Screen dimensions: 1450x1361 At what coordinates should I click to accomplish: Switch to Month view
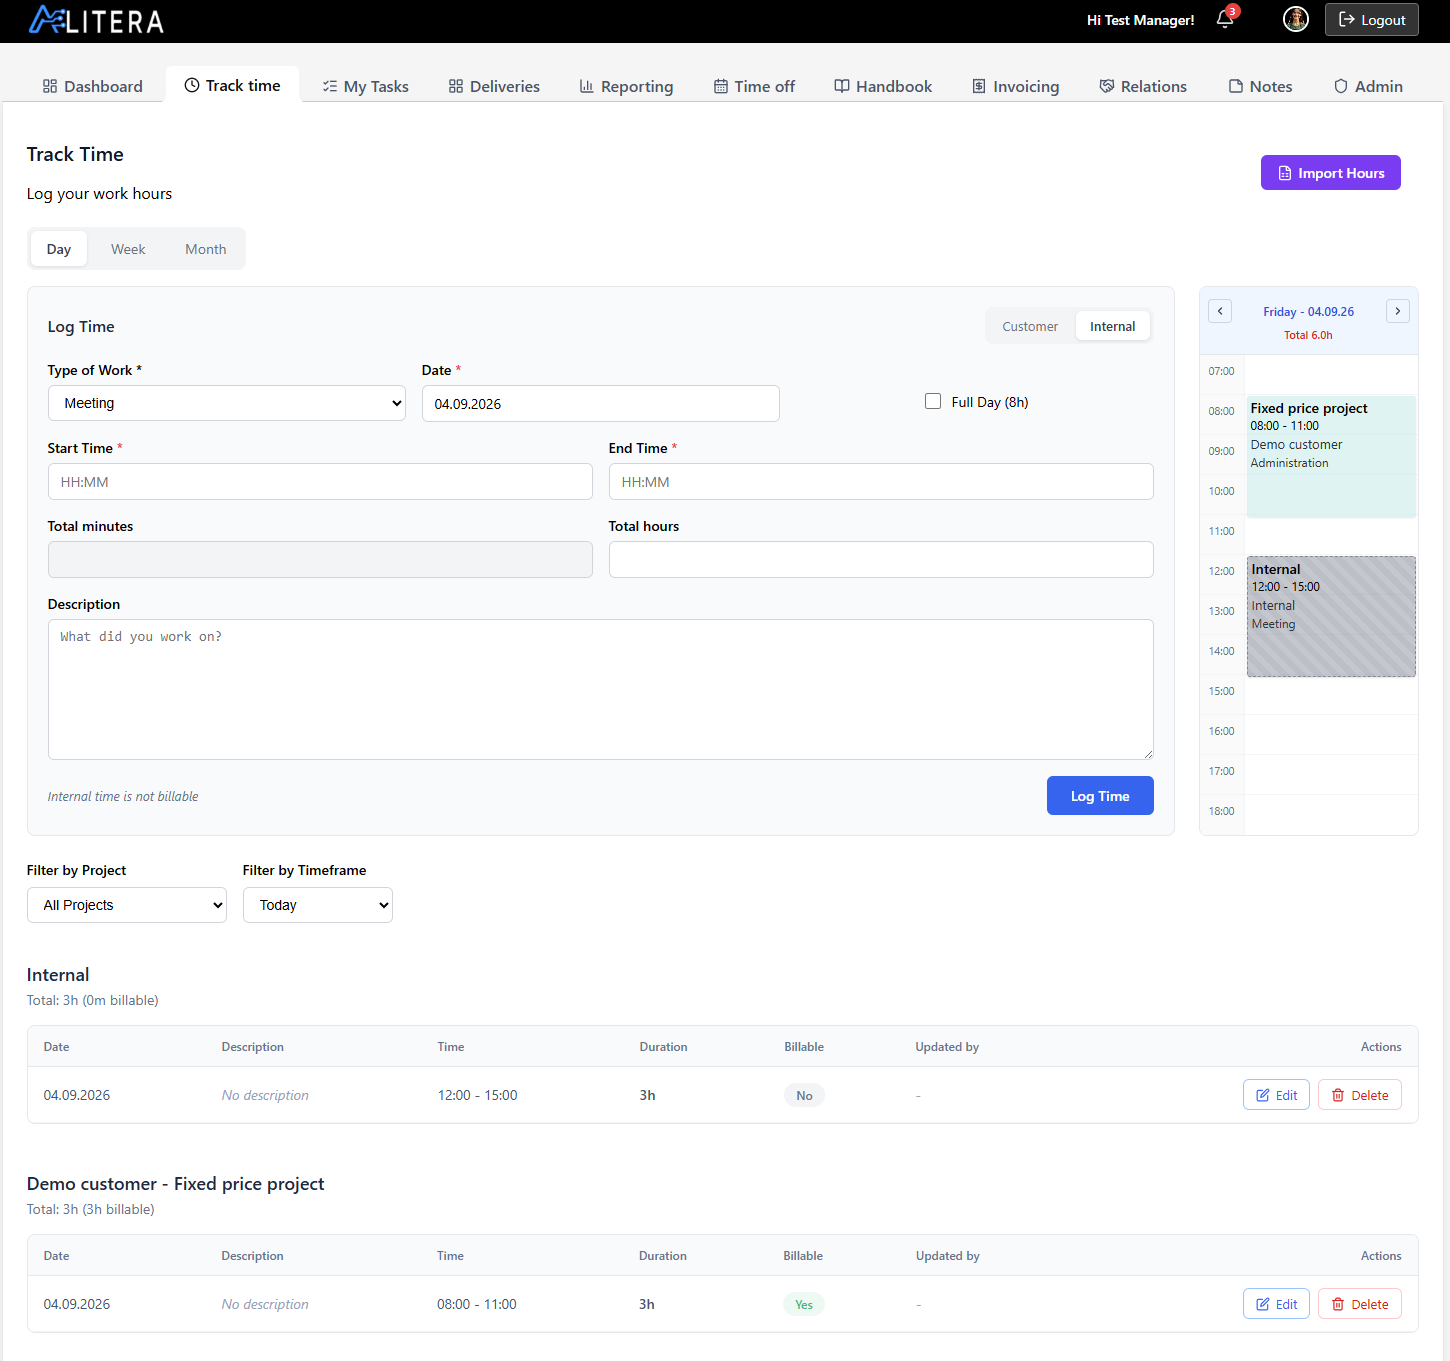pos(205,249)
